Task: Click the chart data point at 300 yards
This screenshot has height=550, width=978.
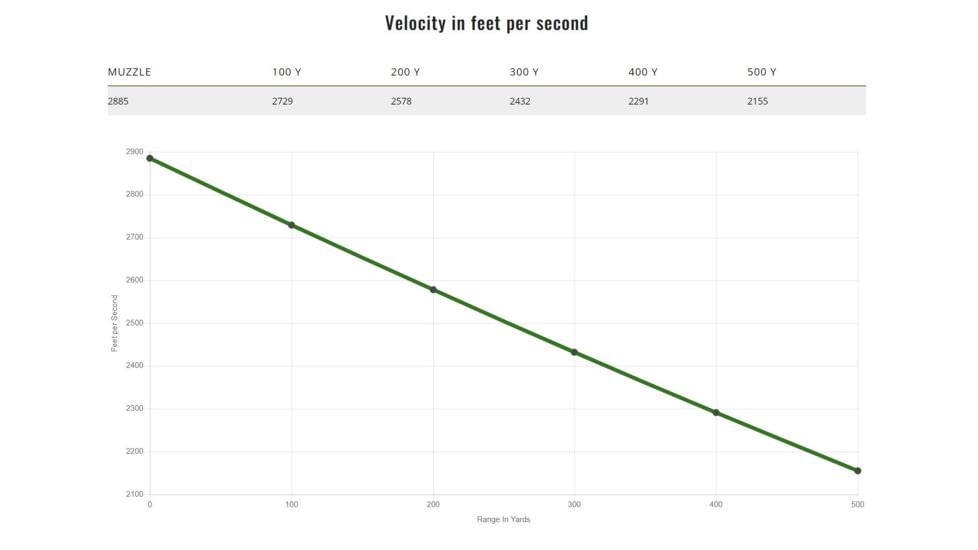Action: (574, 352)
